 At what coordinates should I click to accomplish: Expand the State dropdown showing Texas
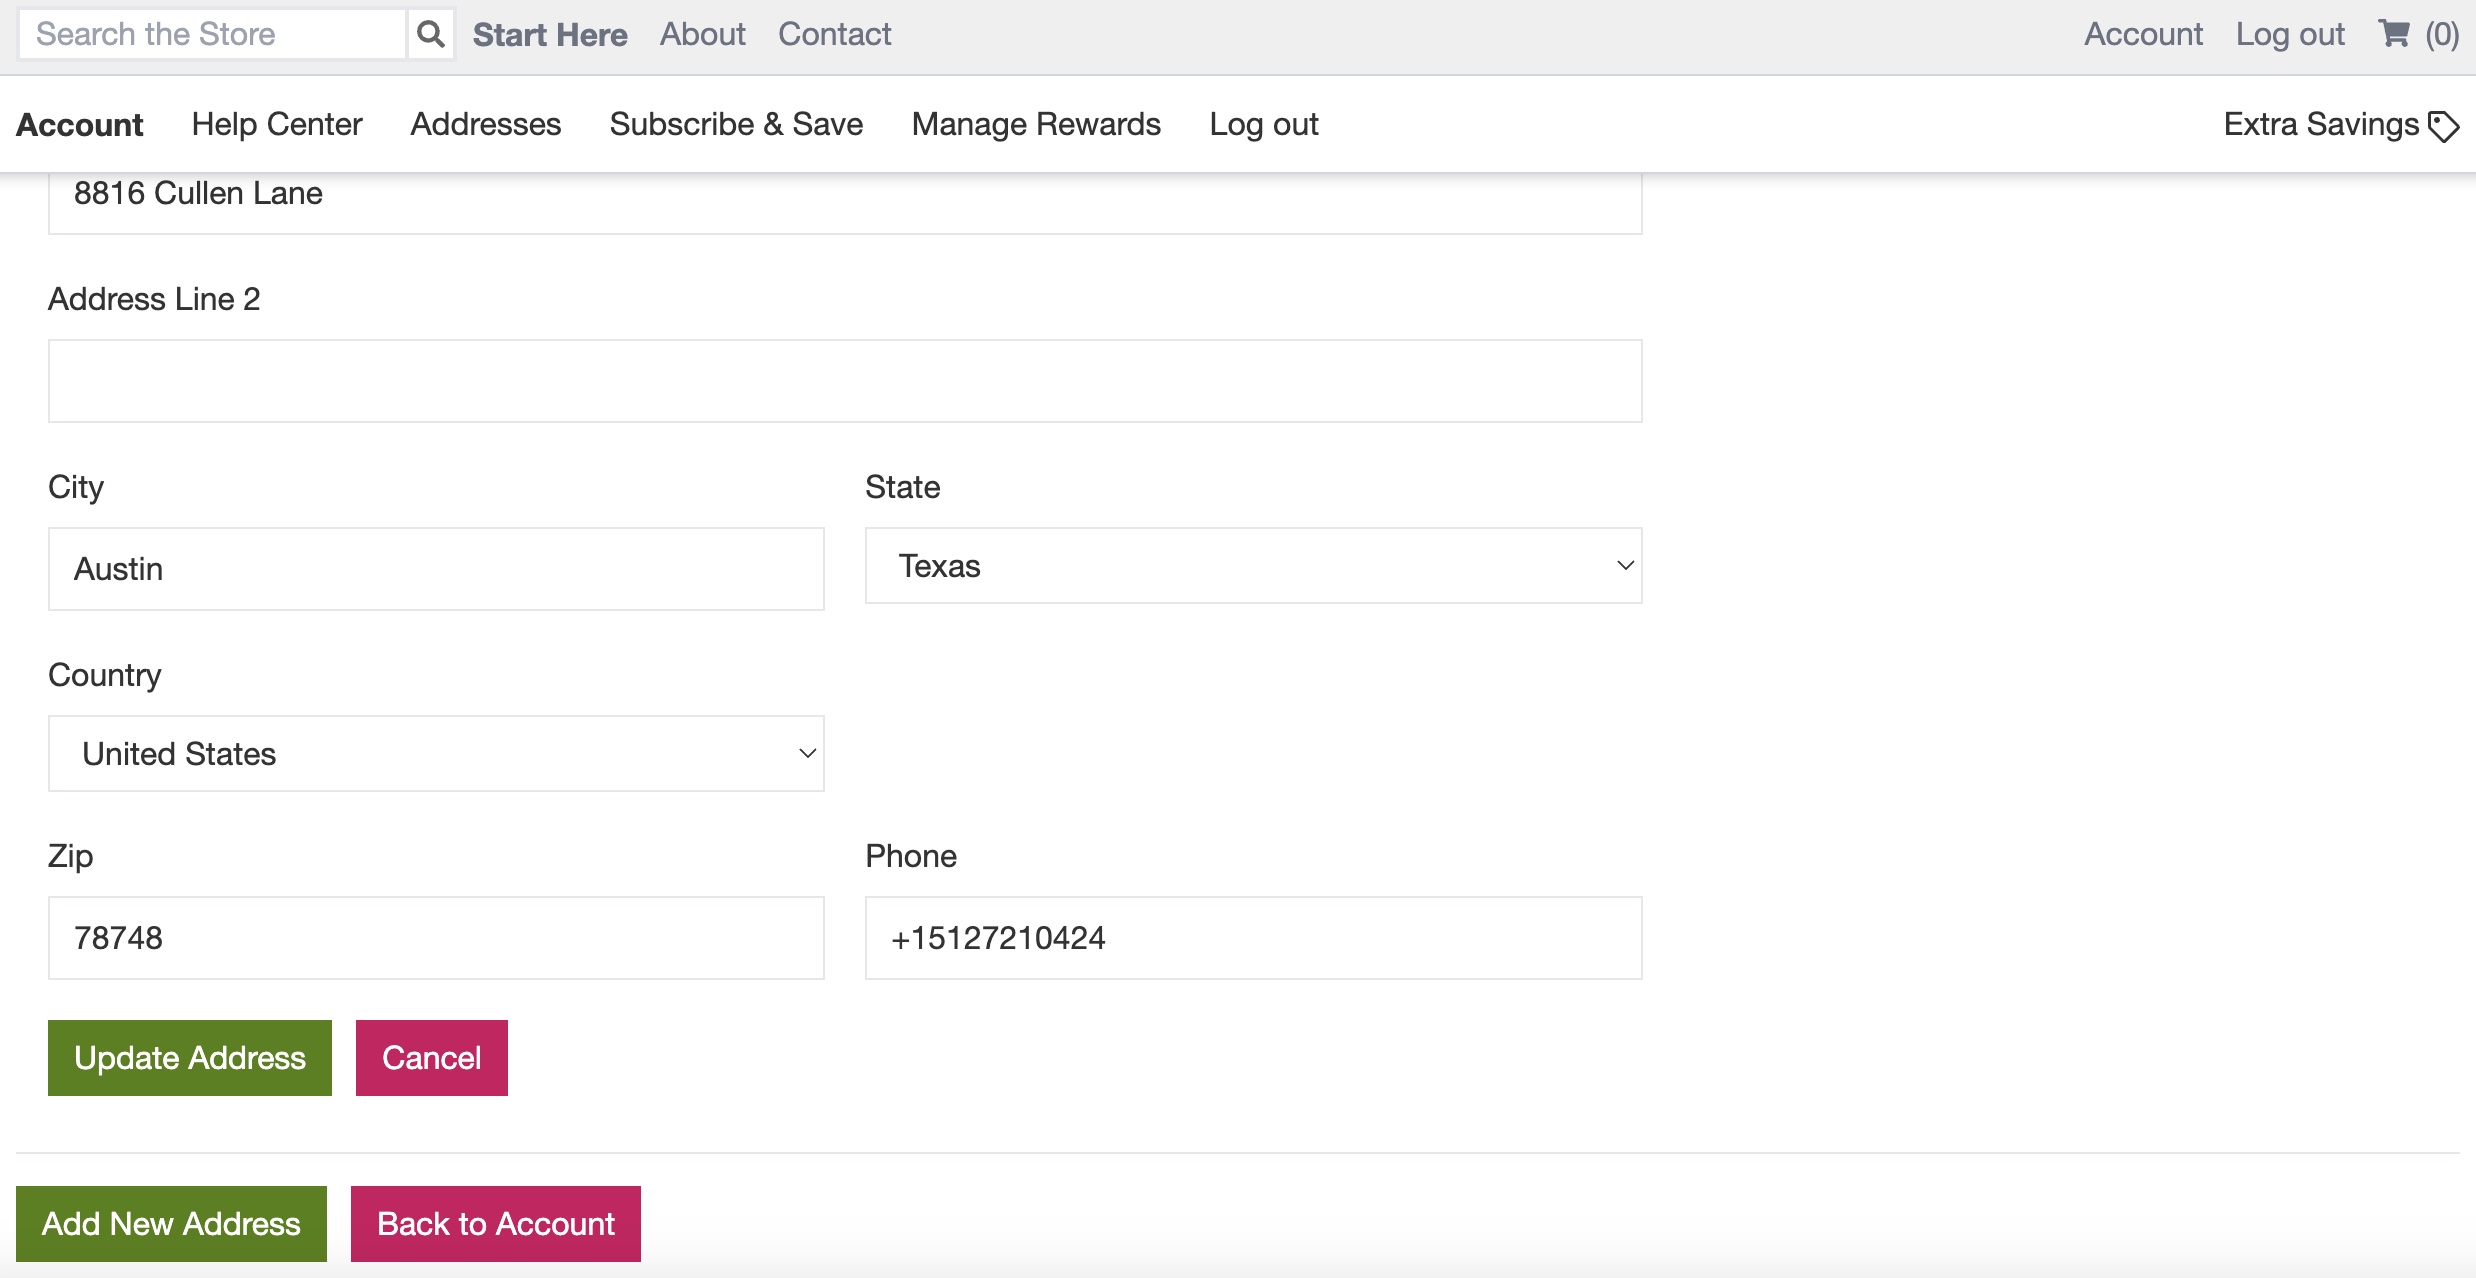point(1252,566)
